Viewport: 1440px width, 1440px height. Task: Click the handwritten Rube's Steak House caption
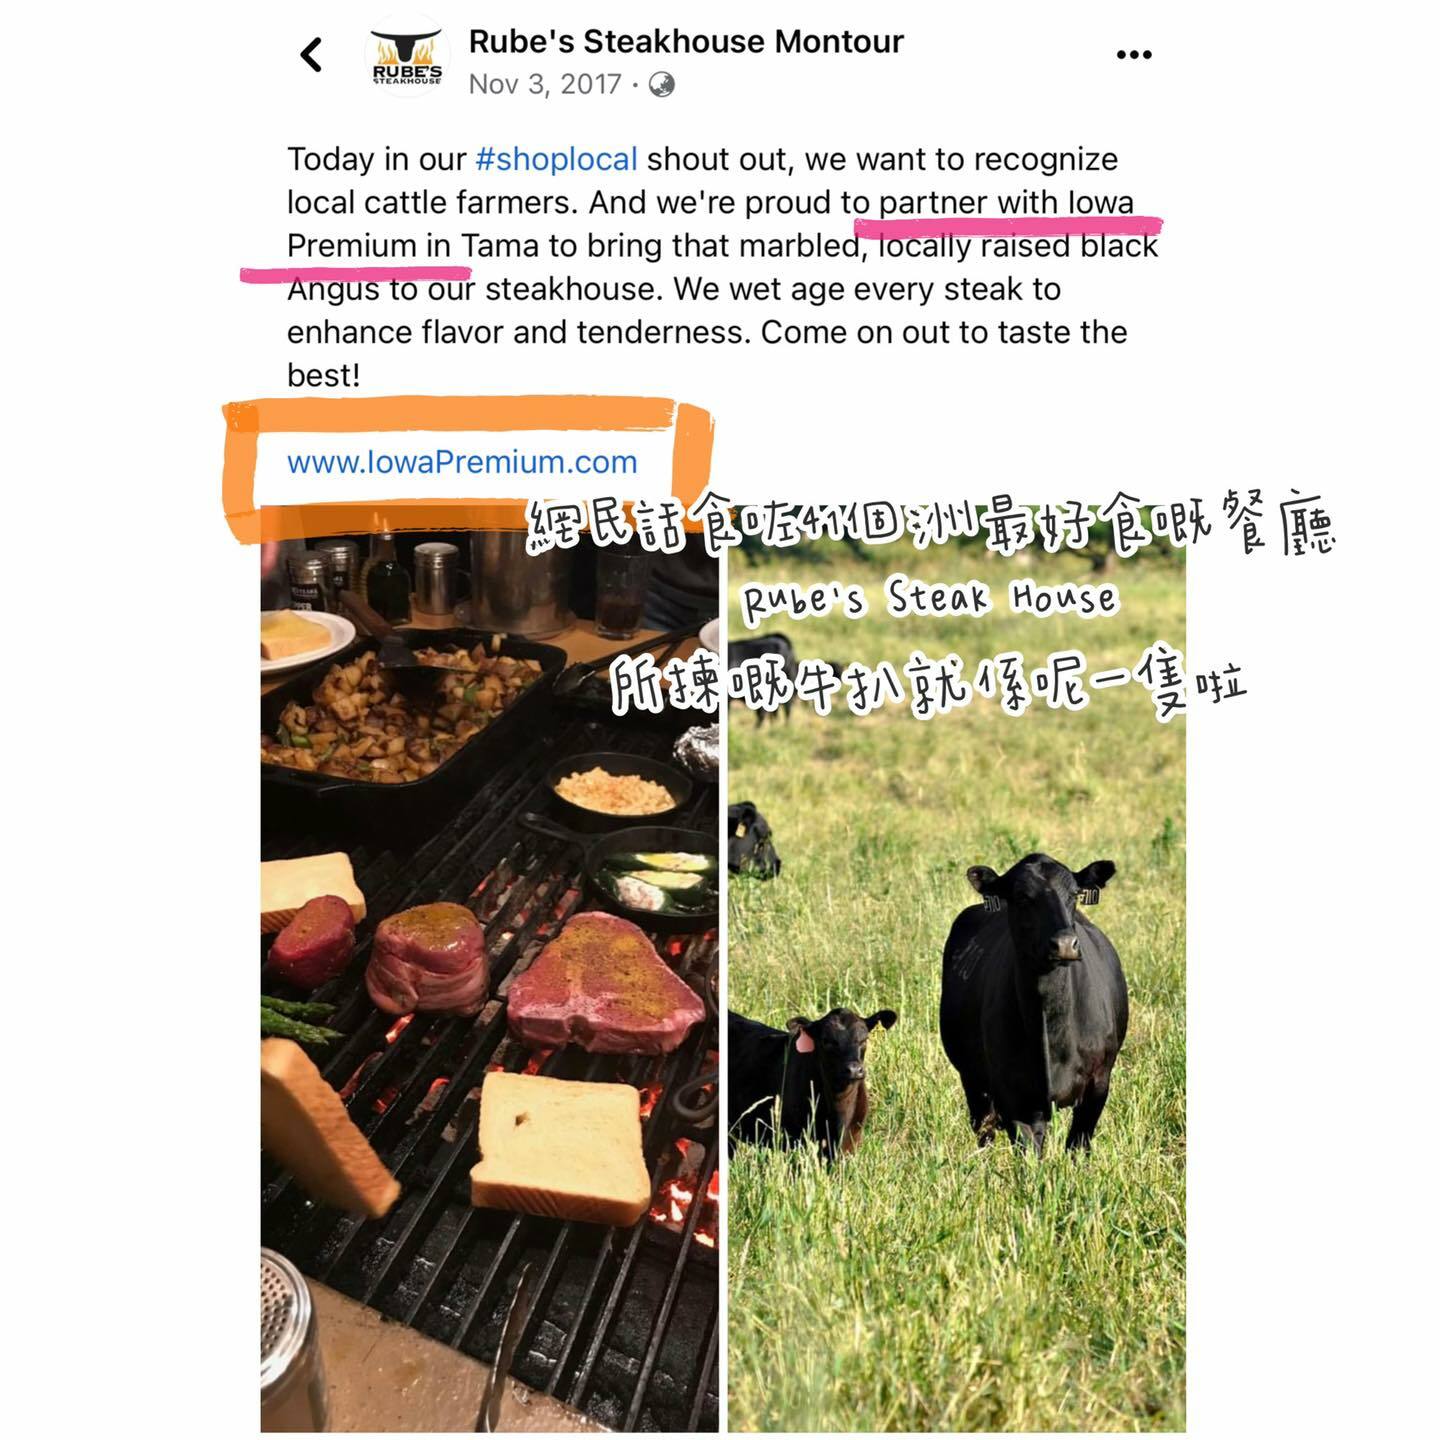coord(930,598)
